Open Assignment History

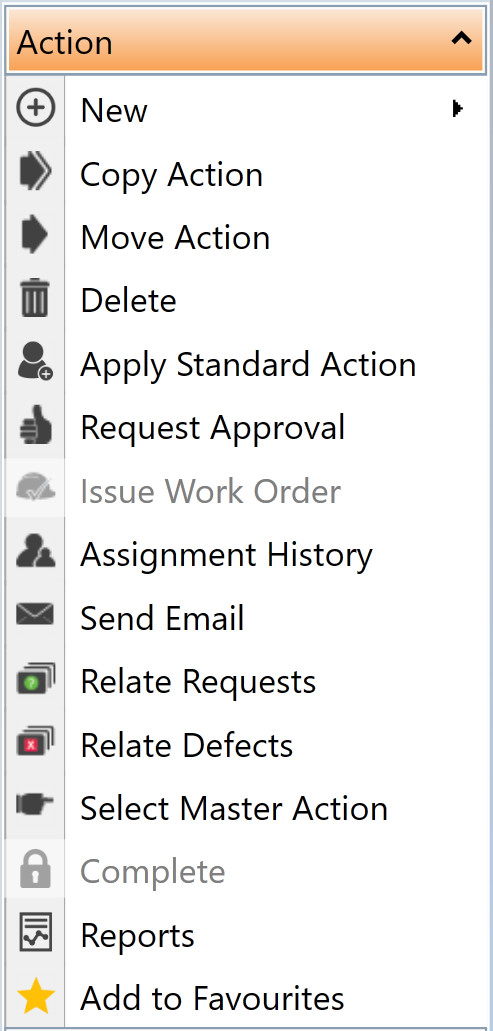(x=246, y=554)
